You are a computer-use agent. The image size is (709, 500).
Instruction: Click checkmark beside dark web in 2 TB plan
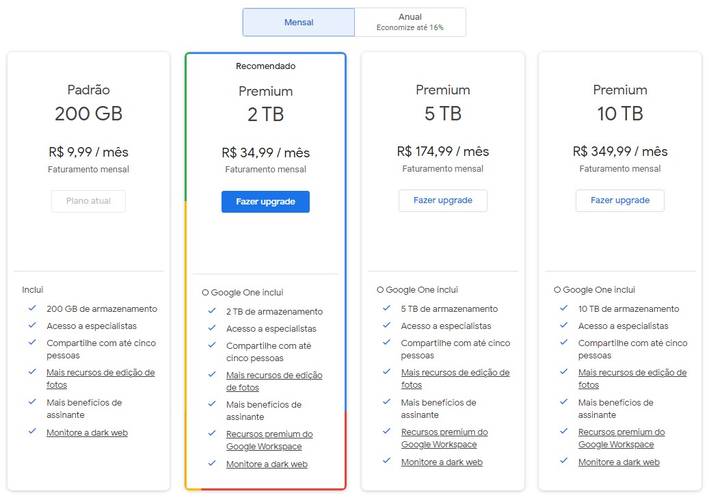[x=212, y=463]
